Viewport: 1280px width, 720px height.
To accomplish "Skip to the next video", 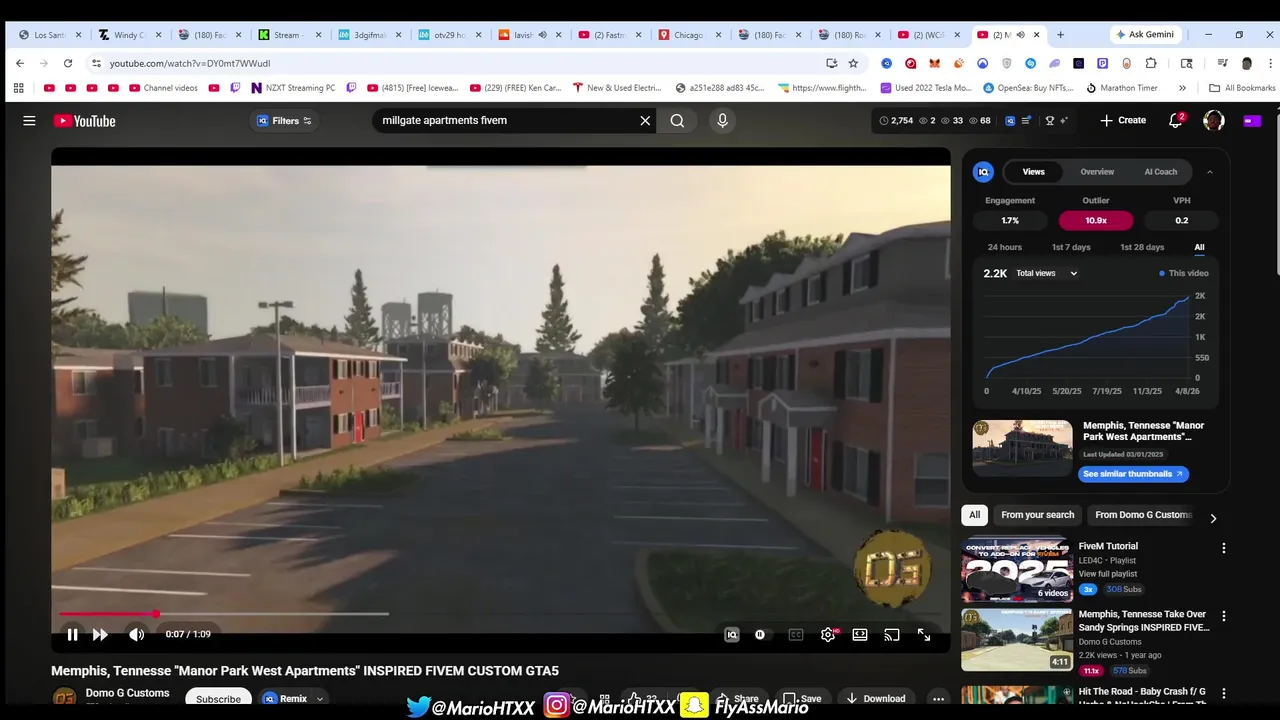I will (x=100, y=634).
